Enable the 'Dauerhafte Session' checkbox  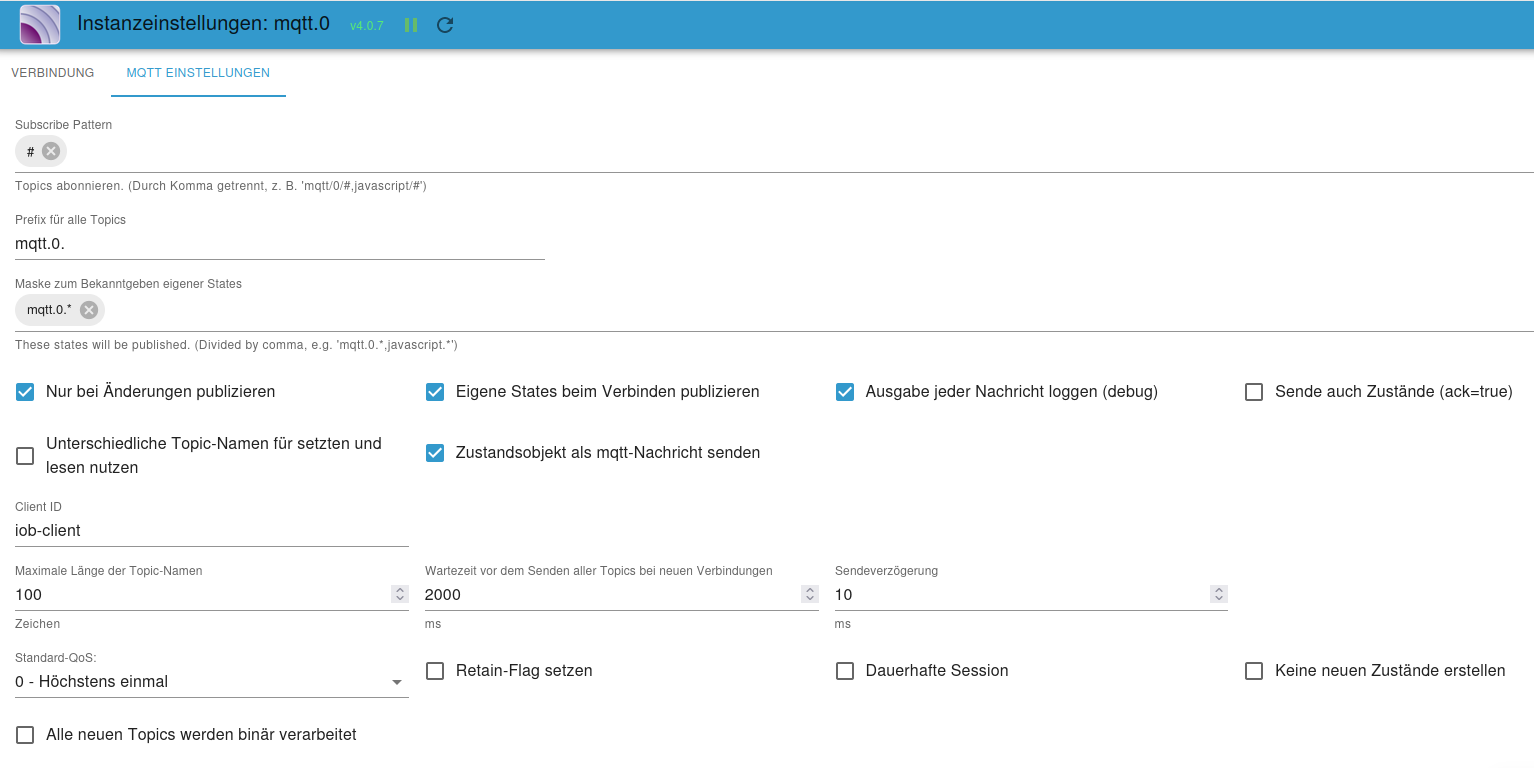[x=845, y=671]
